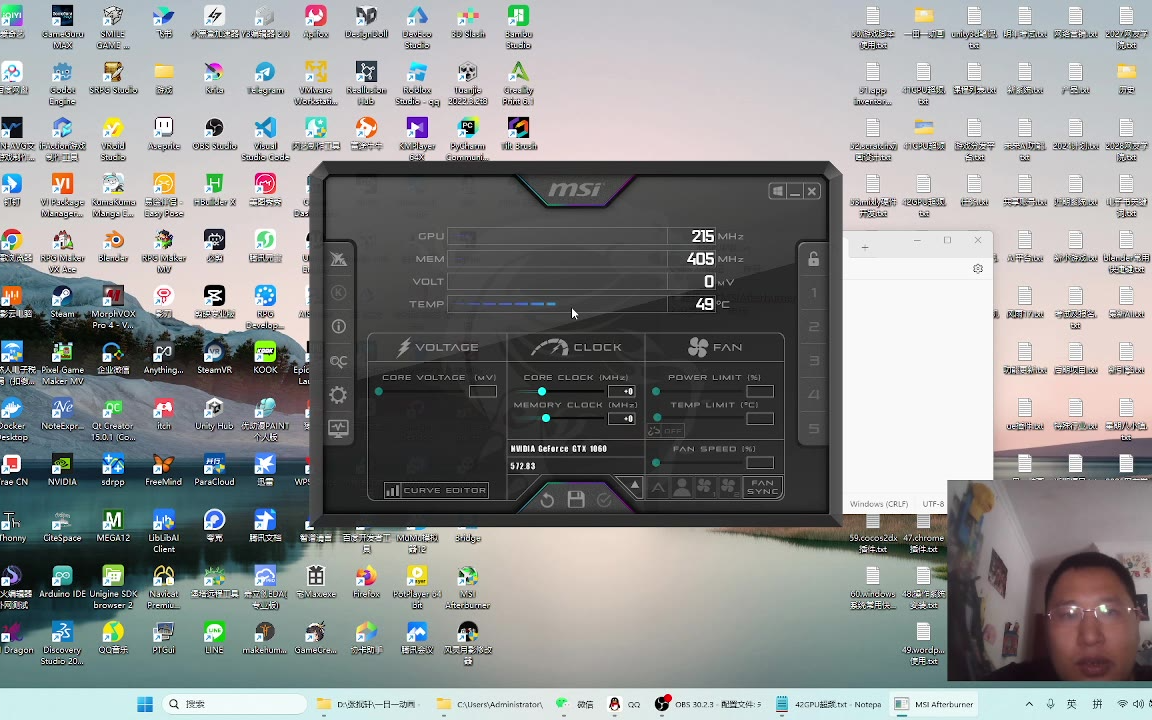1152x720 pixels.
Task: Open the Afterburner Kombustor stress-test icon
Action: [x=338, y=292]
